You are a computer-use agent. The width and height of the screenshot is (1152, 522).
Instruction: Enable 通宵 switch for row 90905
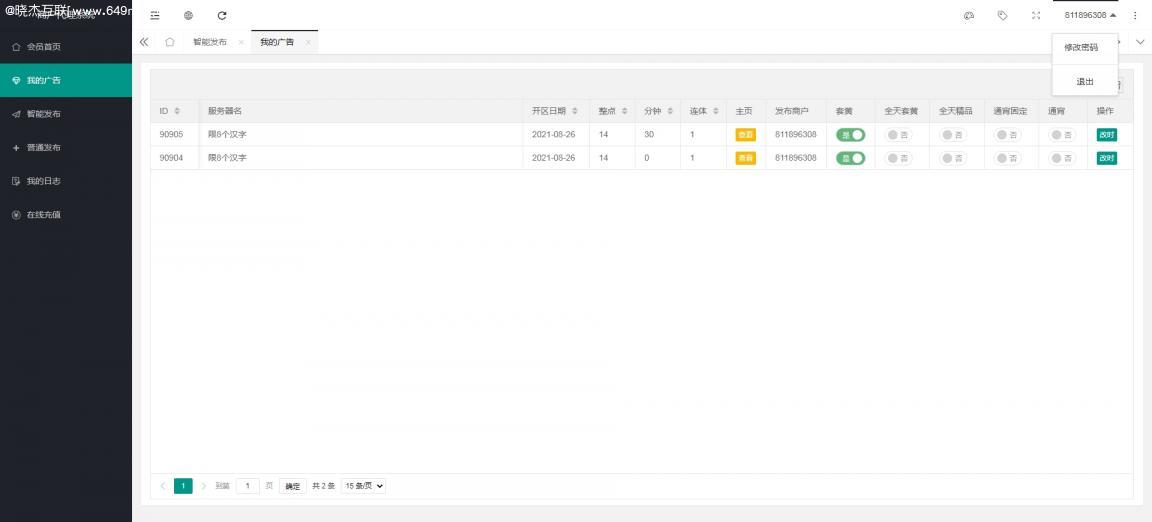(x=1062, y=135)
